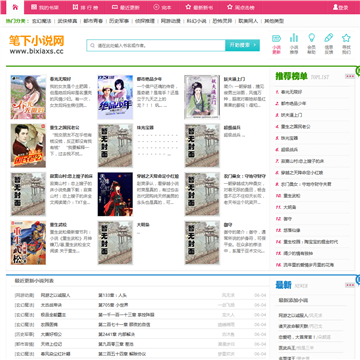The width and height of the screenshot is (360, 360).
Task: Click the 笔下小说网 site logo
Action: pyautogui.click(x=37, y=45)
